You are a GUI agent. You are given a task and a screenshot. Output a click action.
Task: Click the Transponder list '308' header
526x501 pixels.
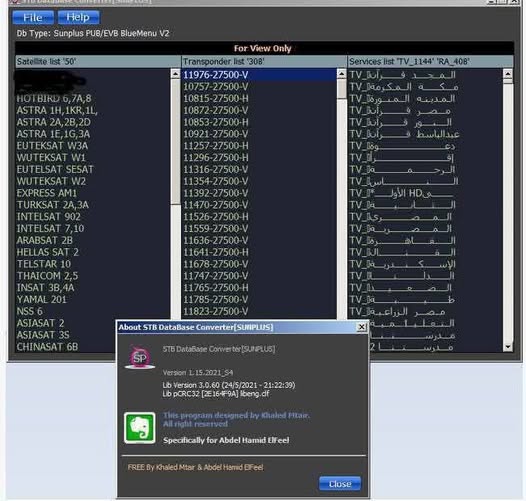pyautogui.click(x=264, y=61)
